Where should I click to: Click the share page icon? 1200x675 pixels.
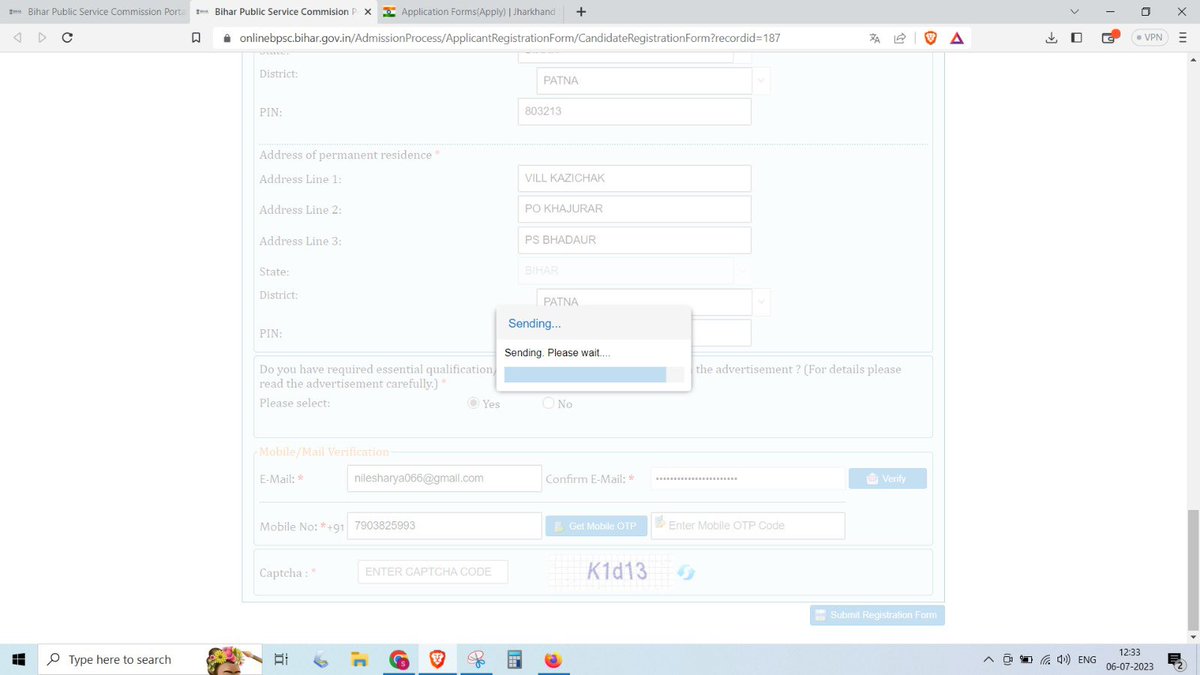900,38
